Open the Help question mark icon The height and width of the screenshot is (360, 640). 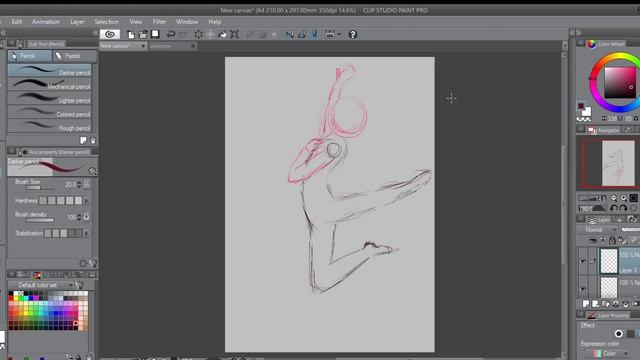353,35
